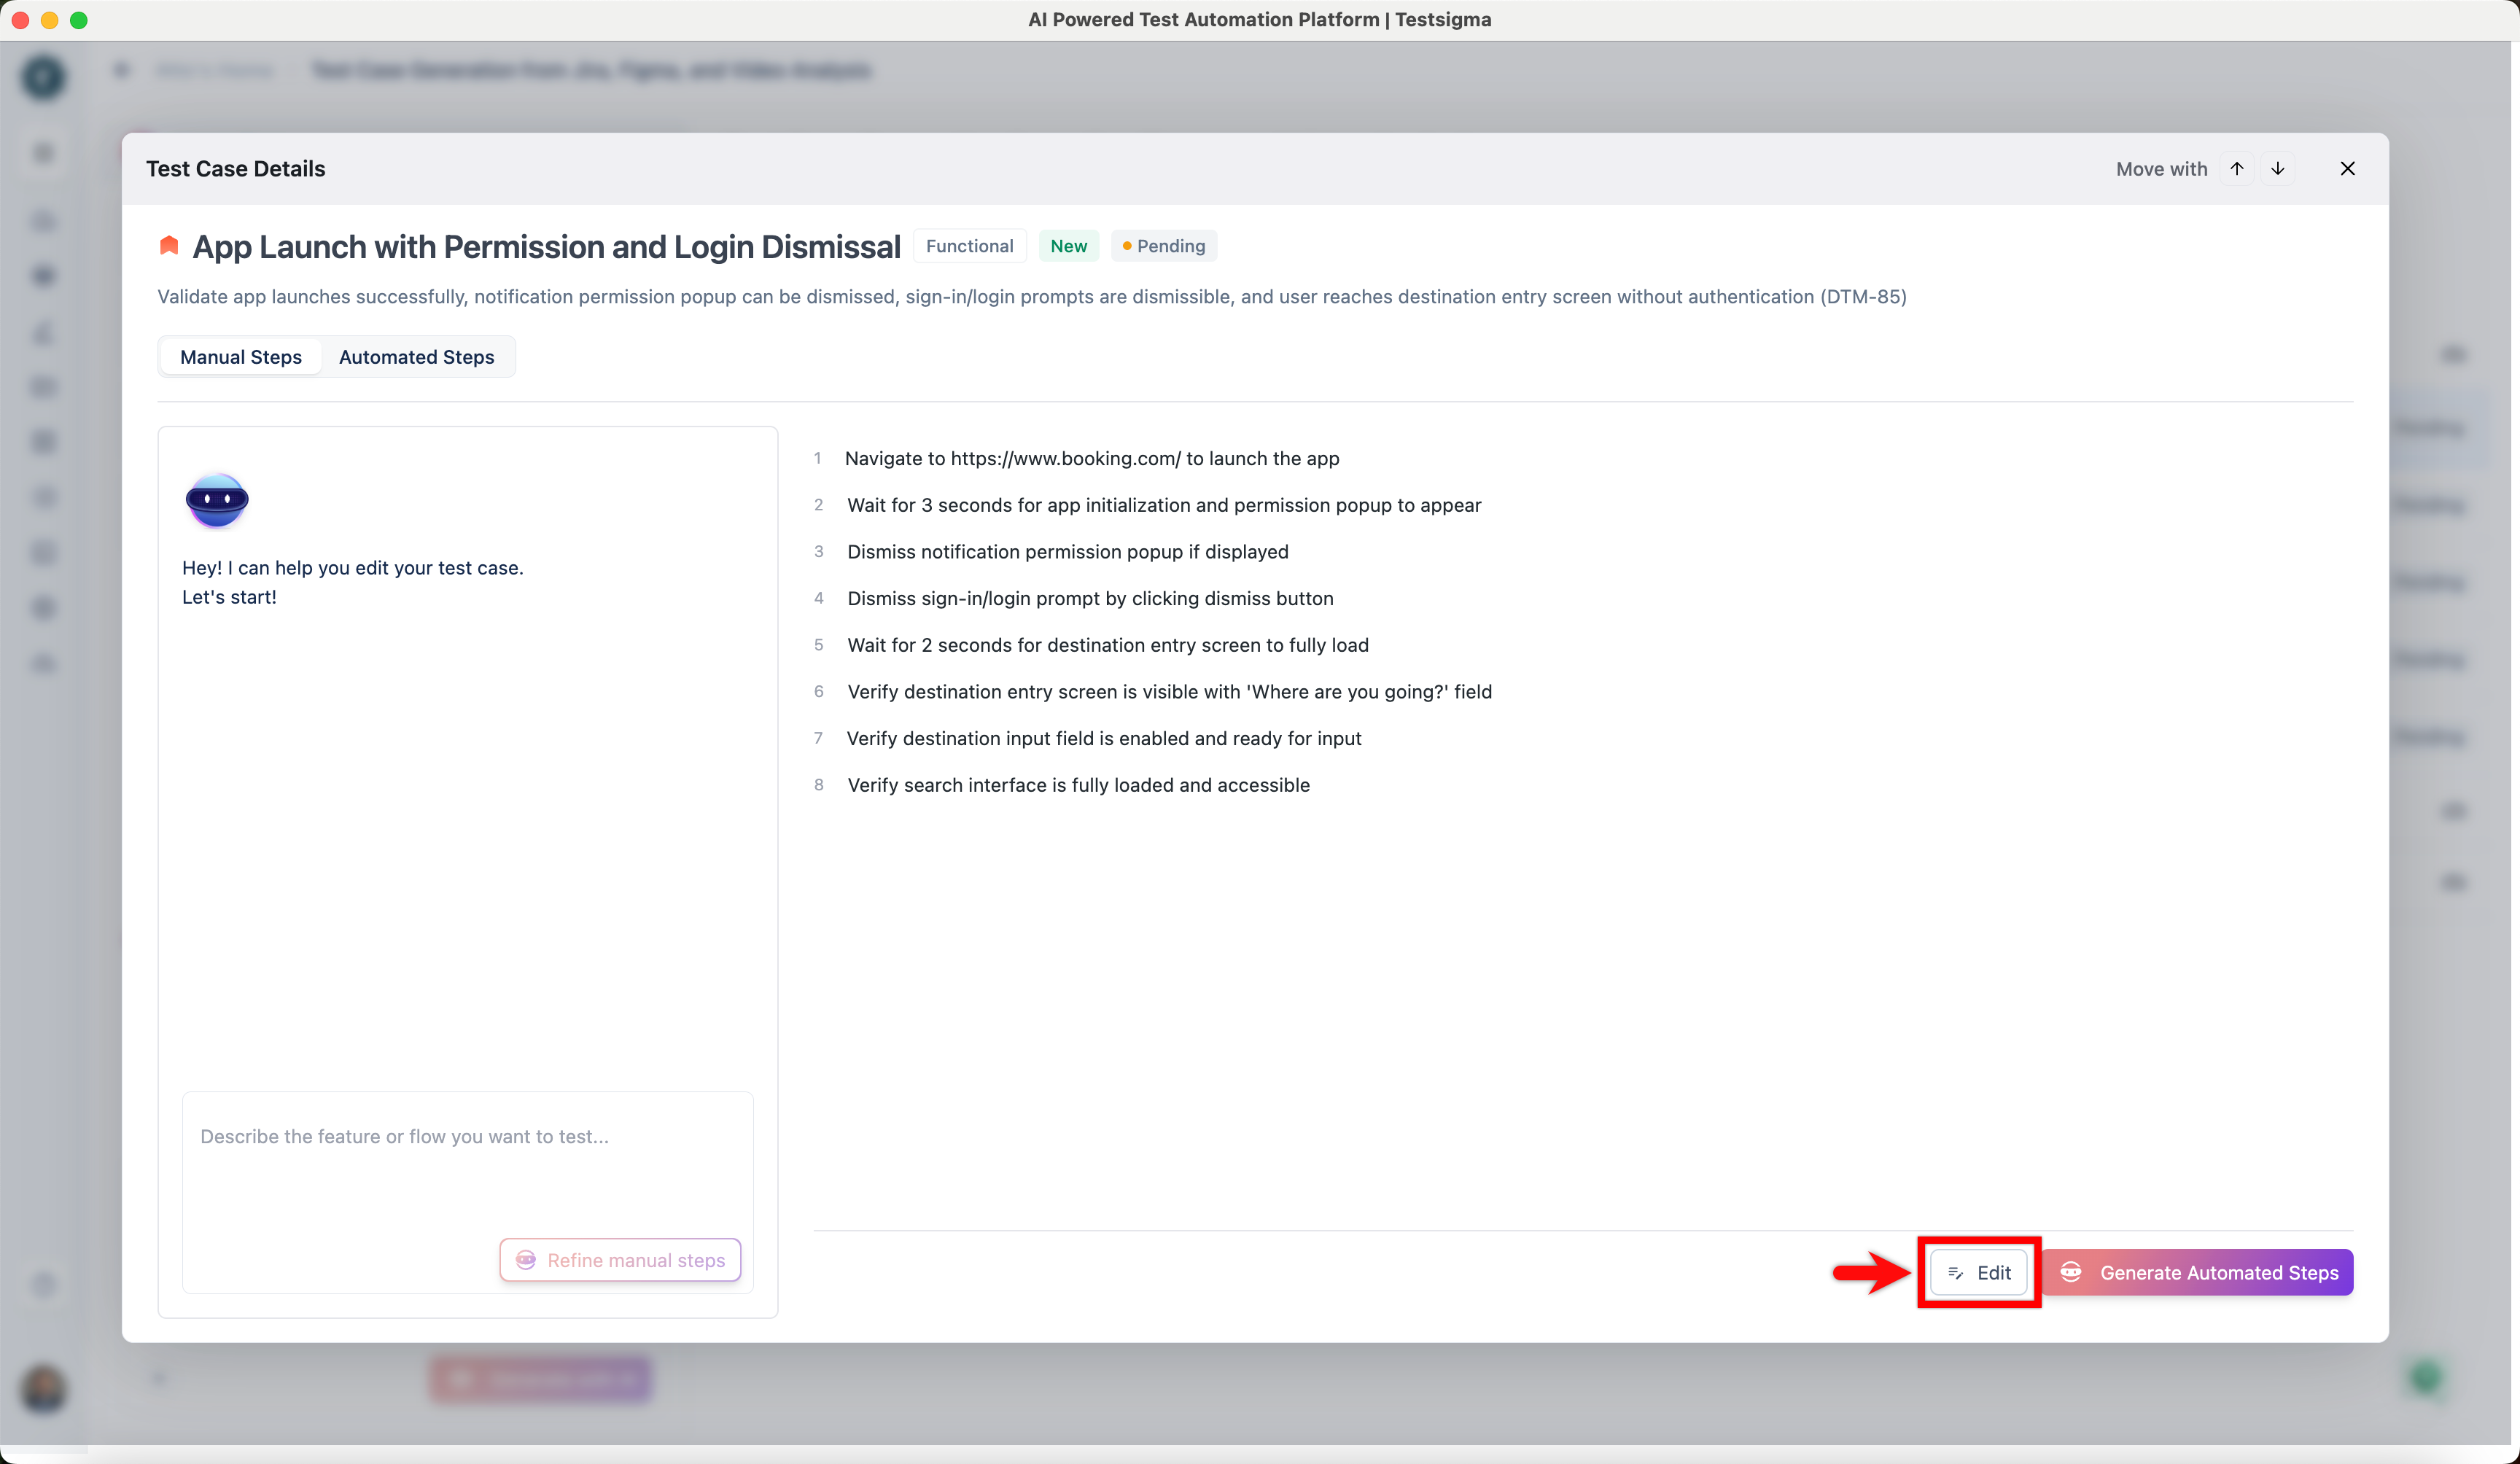This screenshot has width=2520, height=1464.
Task: Switch to the Automated Steps tab
Action: point(416,357)
